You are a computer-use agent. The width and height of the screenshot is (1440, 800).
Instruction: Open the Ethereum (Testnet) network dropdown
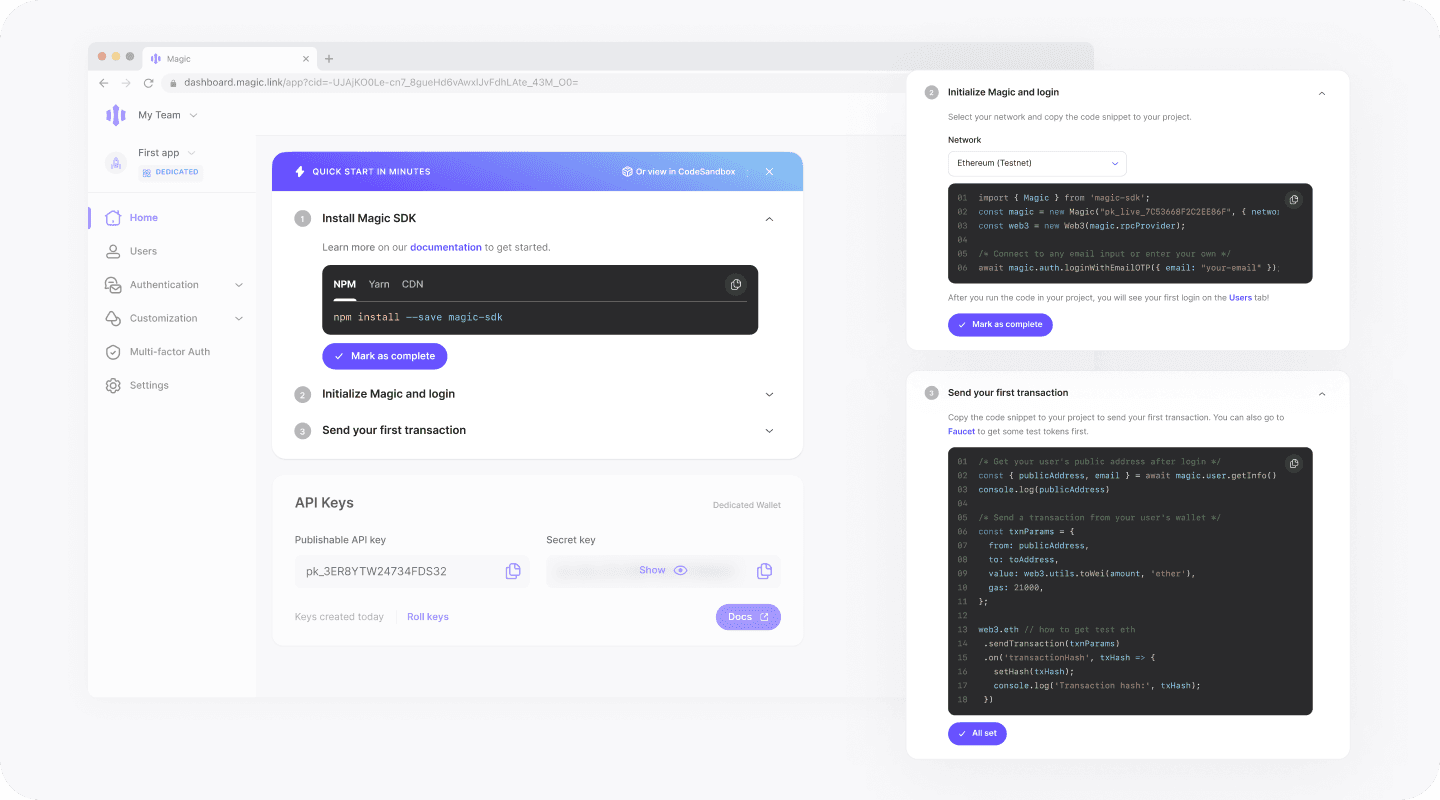(x=1037, y=163)
